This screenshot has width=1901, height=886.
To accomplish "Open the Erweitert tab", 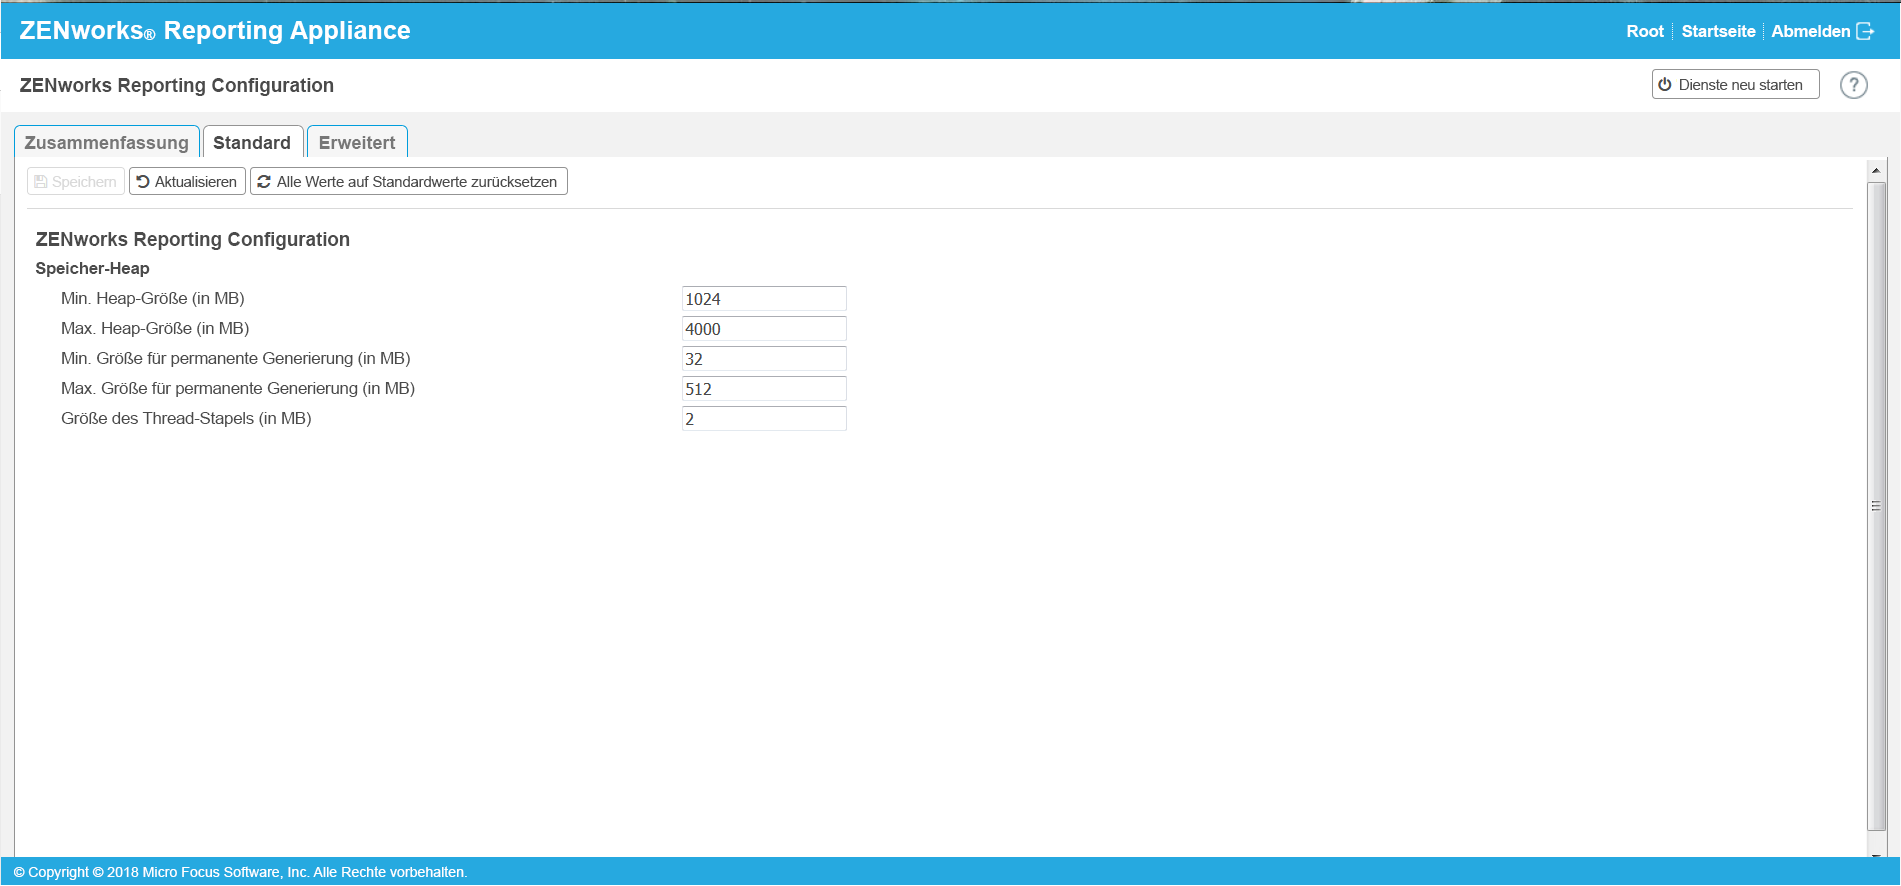I will click(357, 142).
